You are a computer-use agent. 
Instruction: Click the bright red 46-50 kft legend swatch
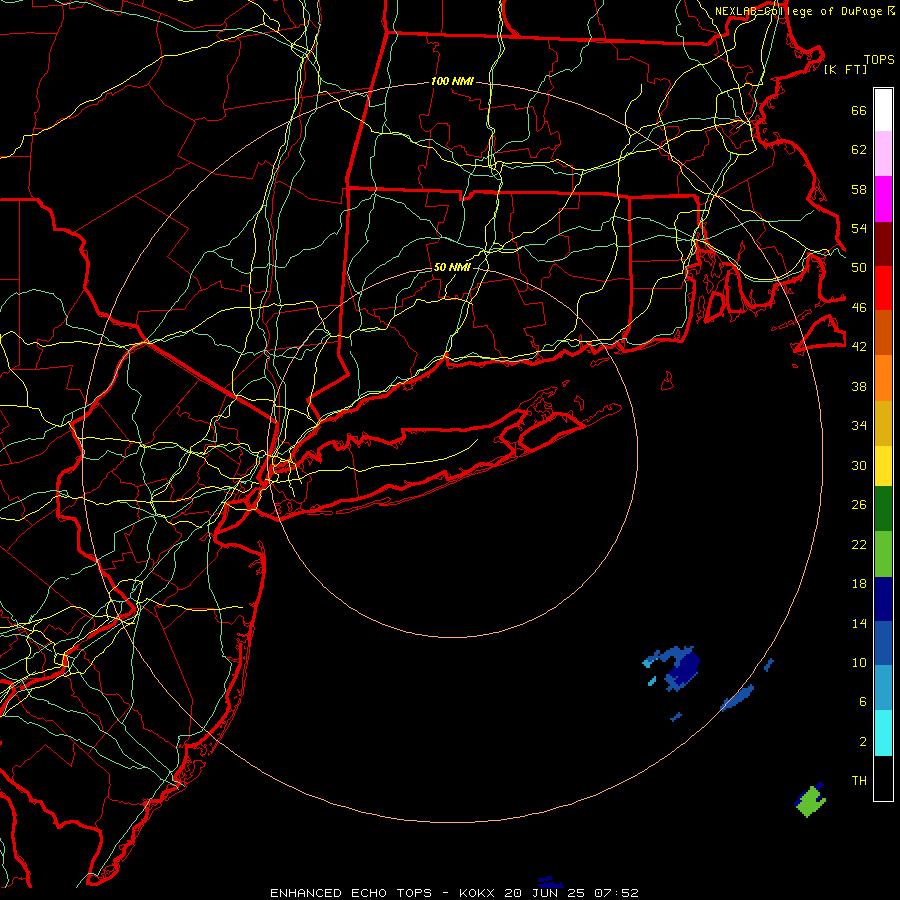point(883,288)
